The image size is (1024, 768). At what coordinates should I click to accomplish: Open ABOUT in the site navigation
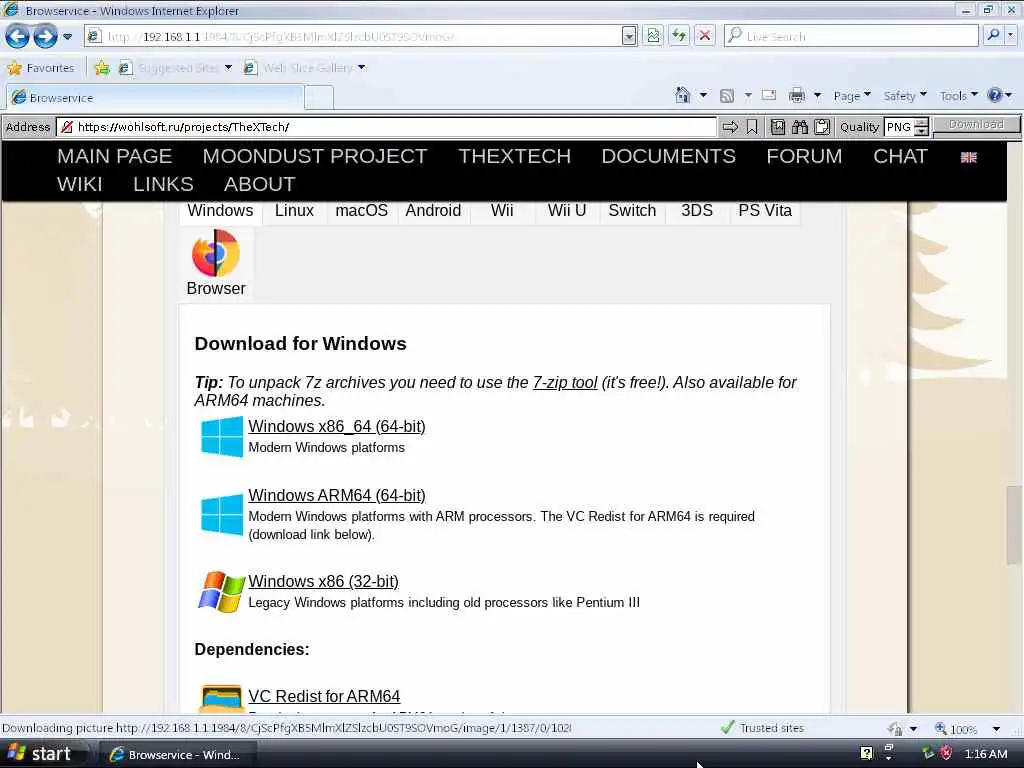[x=260, y=184]
